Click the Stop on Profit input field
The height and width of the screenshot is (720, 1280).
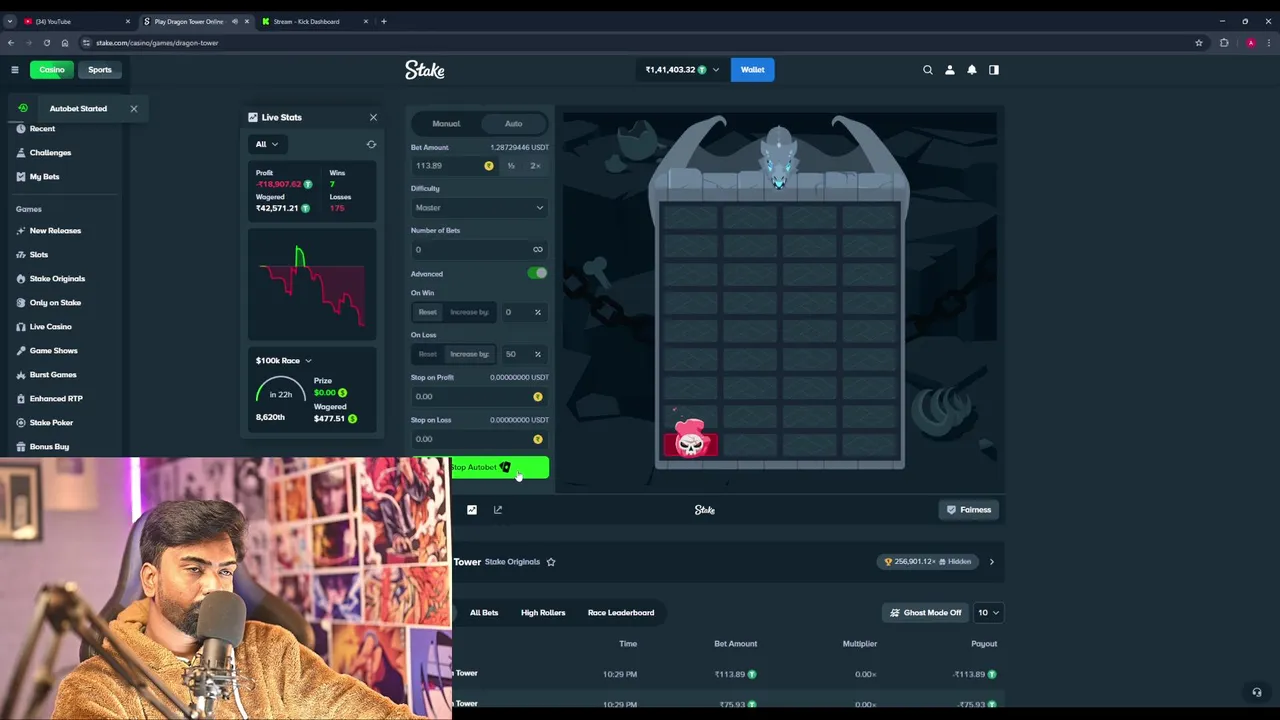point(479,397)
